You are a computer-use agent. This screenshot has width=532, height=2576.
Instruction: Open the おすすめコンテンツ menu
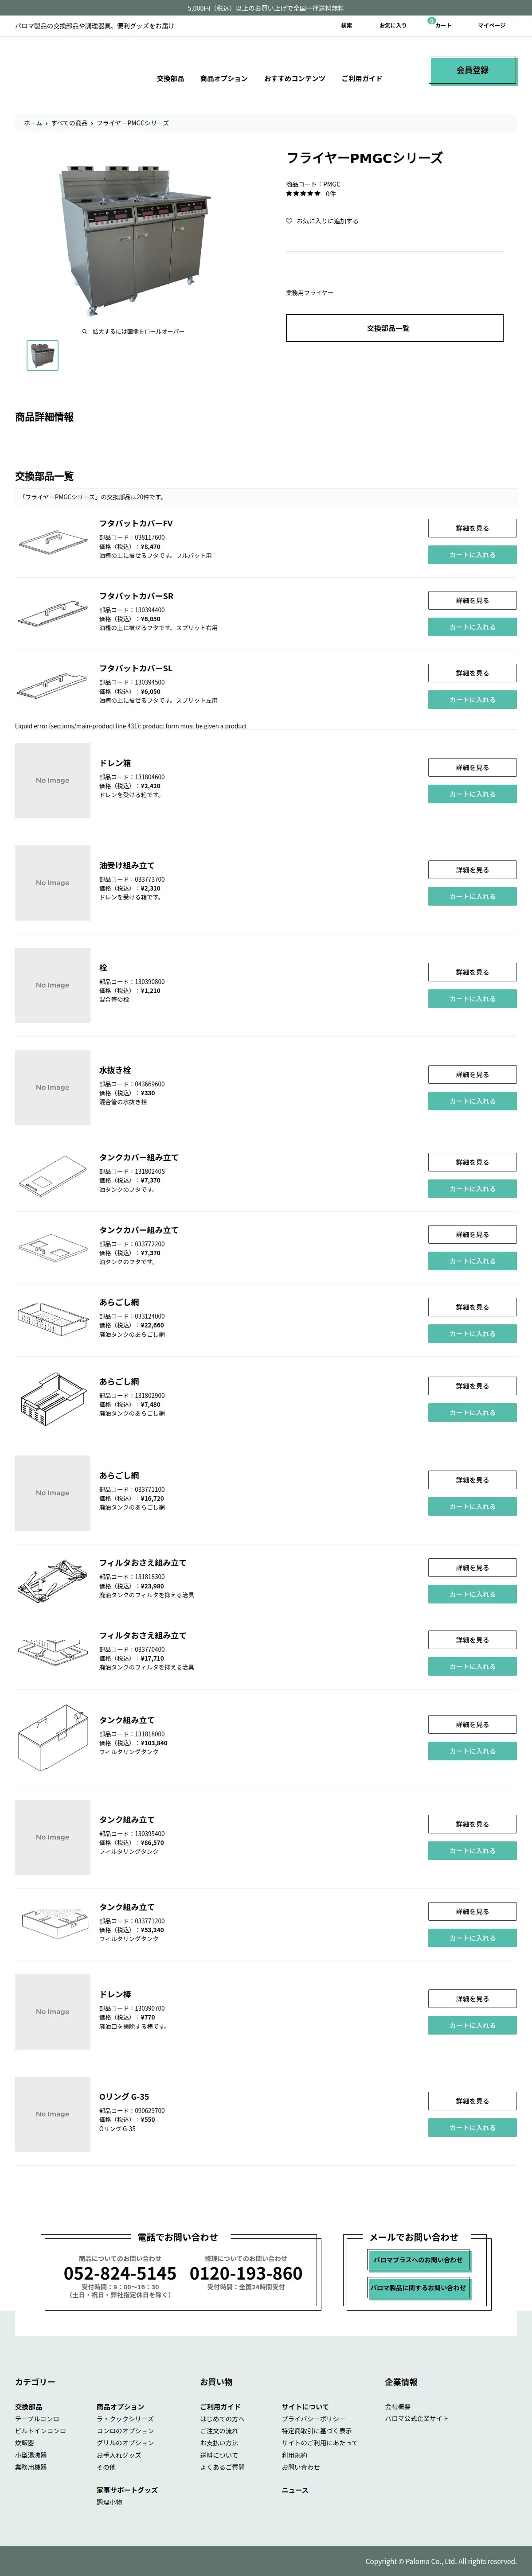(x=294, y=78)
